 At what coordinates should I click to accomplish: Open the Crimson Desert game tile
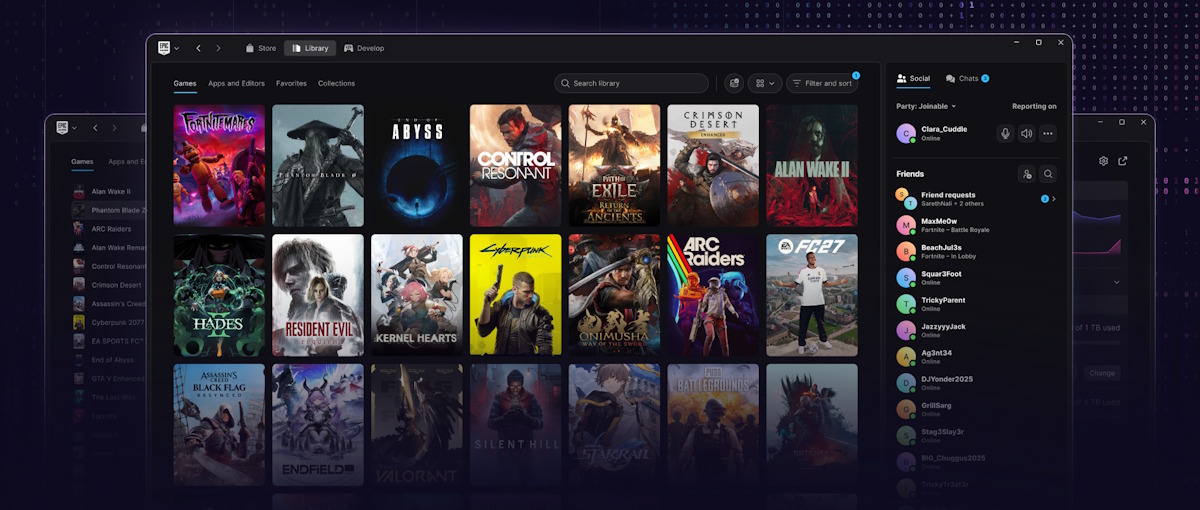coord(713,165)
